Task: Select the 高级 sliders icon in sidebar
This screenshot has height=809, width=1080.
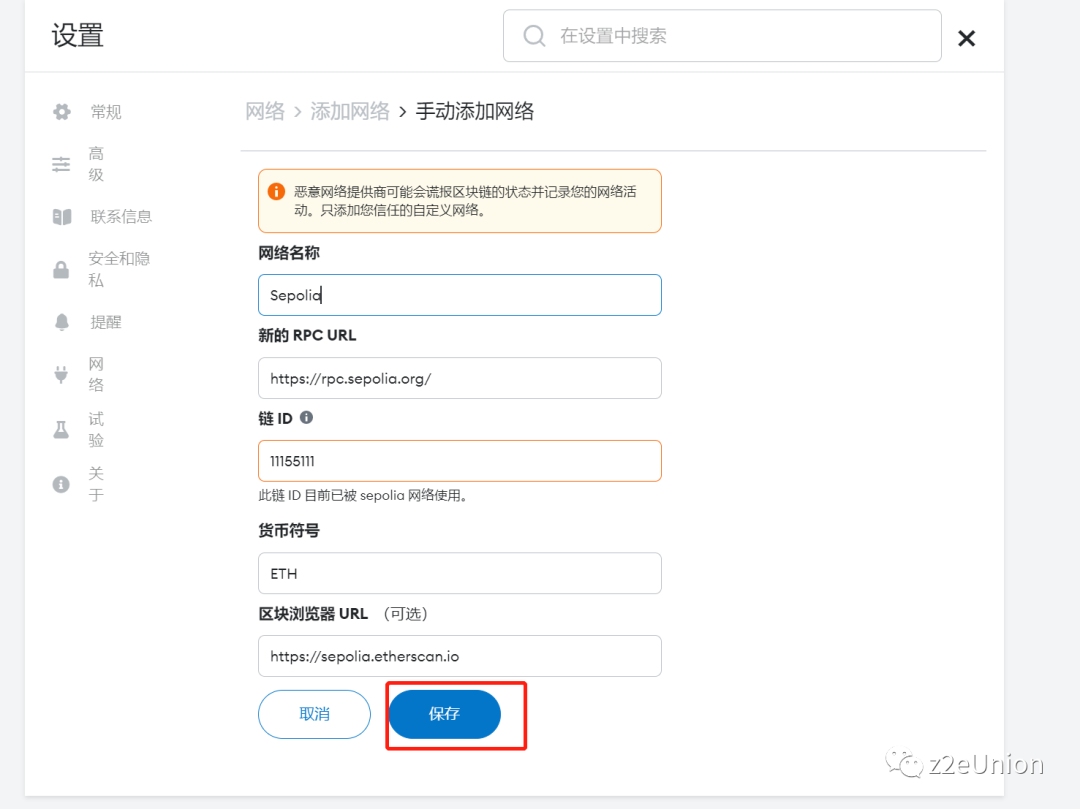Action: [63, 163]
